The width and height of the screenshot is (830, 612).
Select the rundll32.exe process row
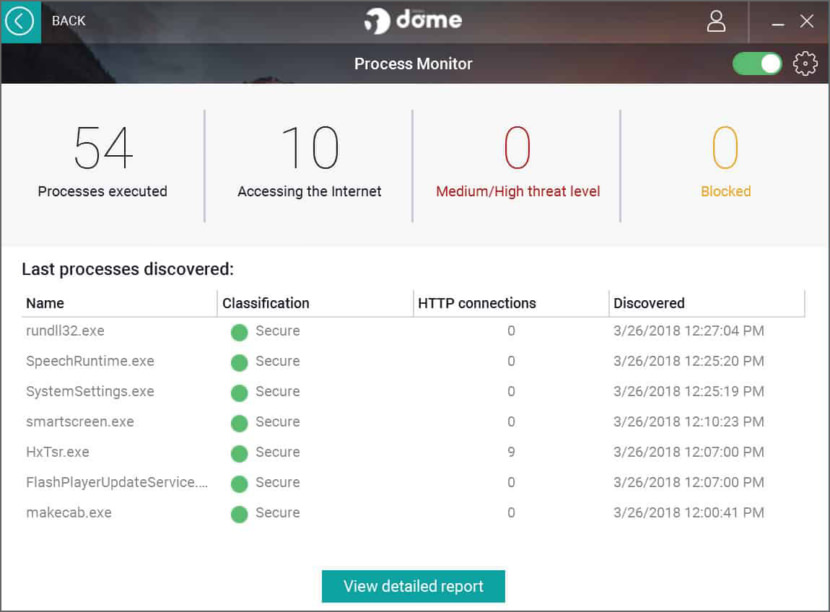(413, 331)
